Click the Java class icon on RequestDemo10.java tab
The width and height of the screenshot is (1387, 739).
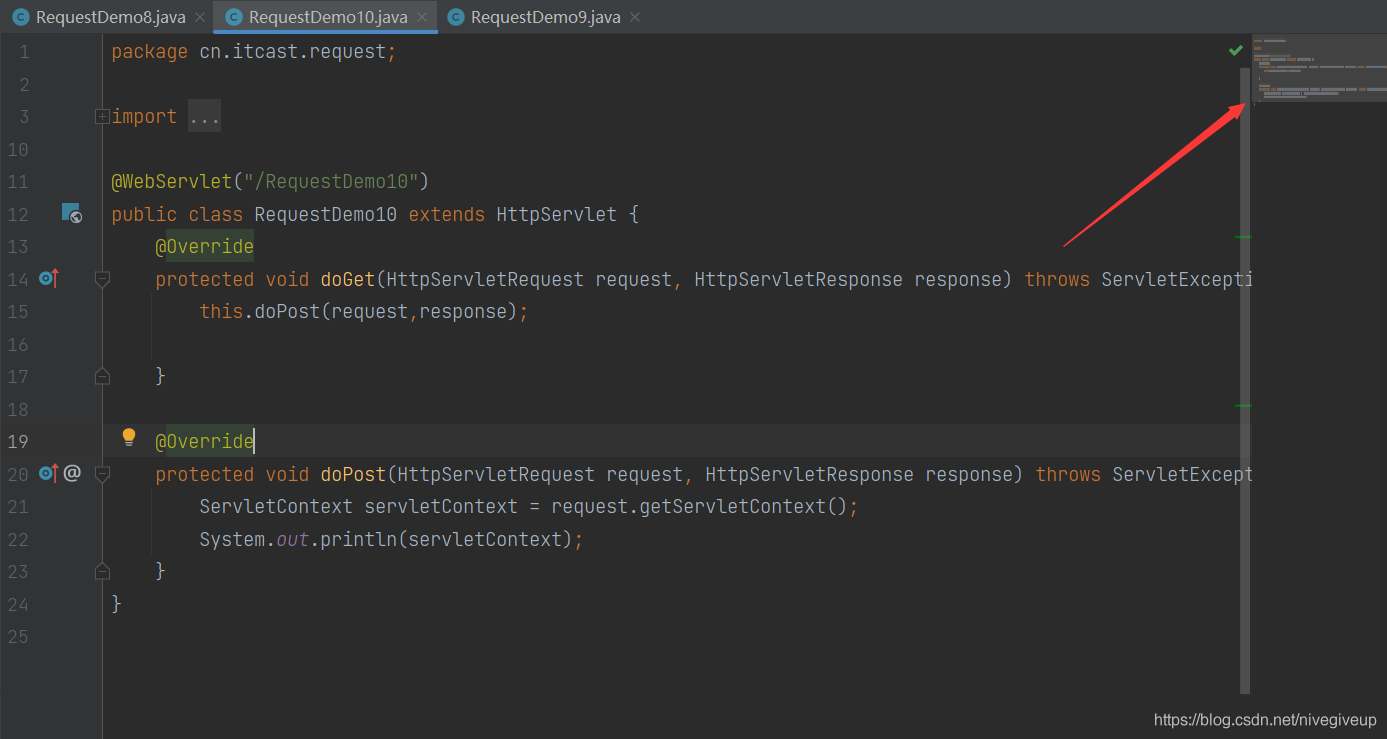pos(233,17)
